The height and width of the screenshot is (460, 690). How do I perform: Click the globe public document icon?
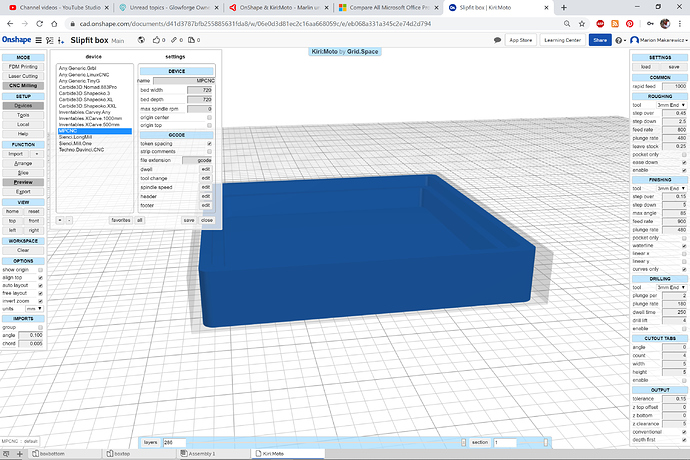pyautogui.click(x=141, y=40)
